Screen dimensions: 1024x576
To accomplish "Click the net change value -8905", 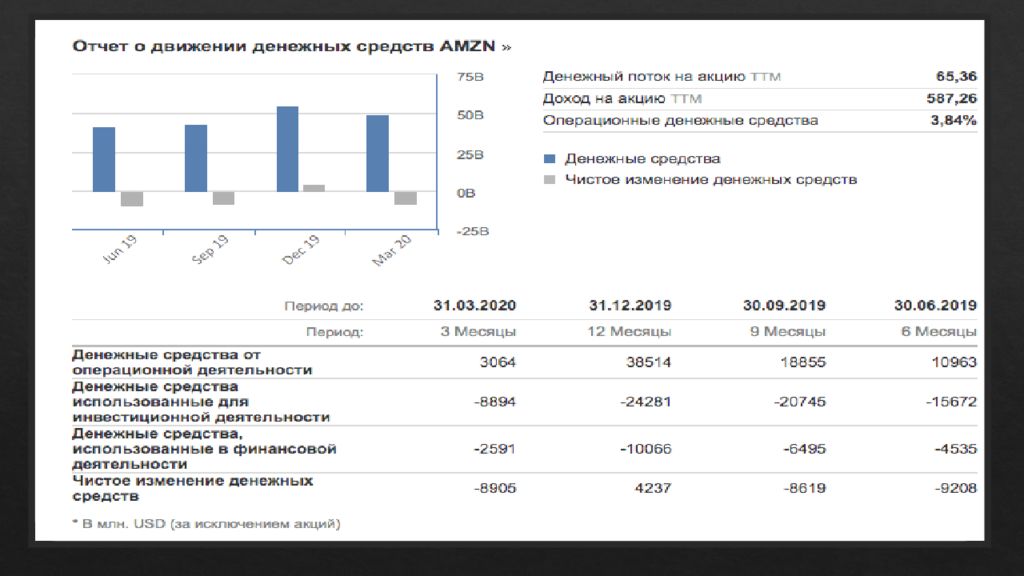I will 494,488.
